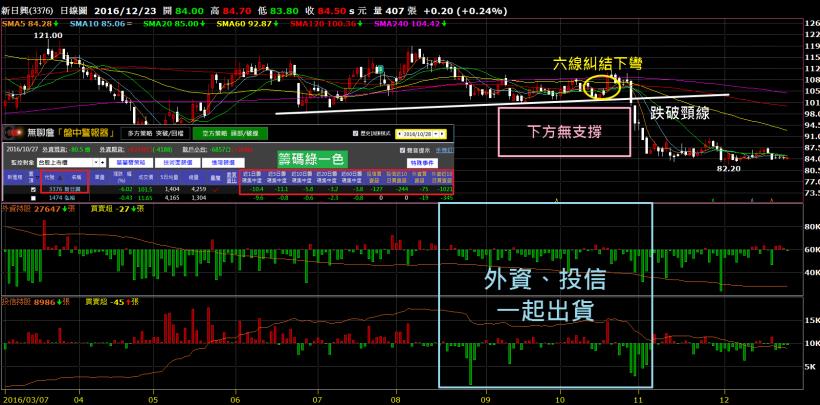Click the 新日興(3376) chart title

pyautogui.click(x=27, y=10)
